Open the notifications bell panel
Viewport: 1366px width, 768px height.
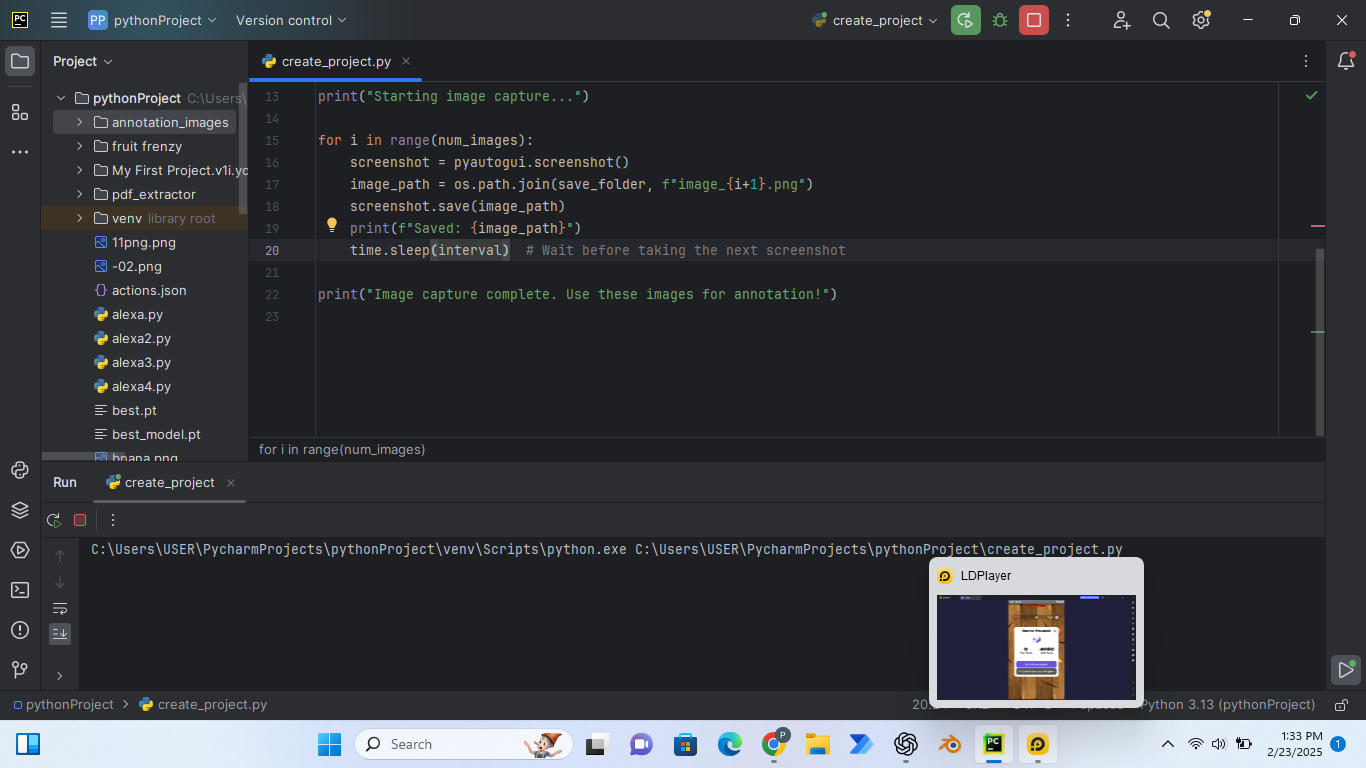coord(1346,62)
